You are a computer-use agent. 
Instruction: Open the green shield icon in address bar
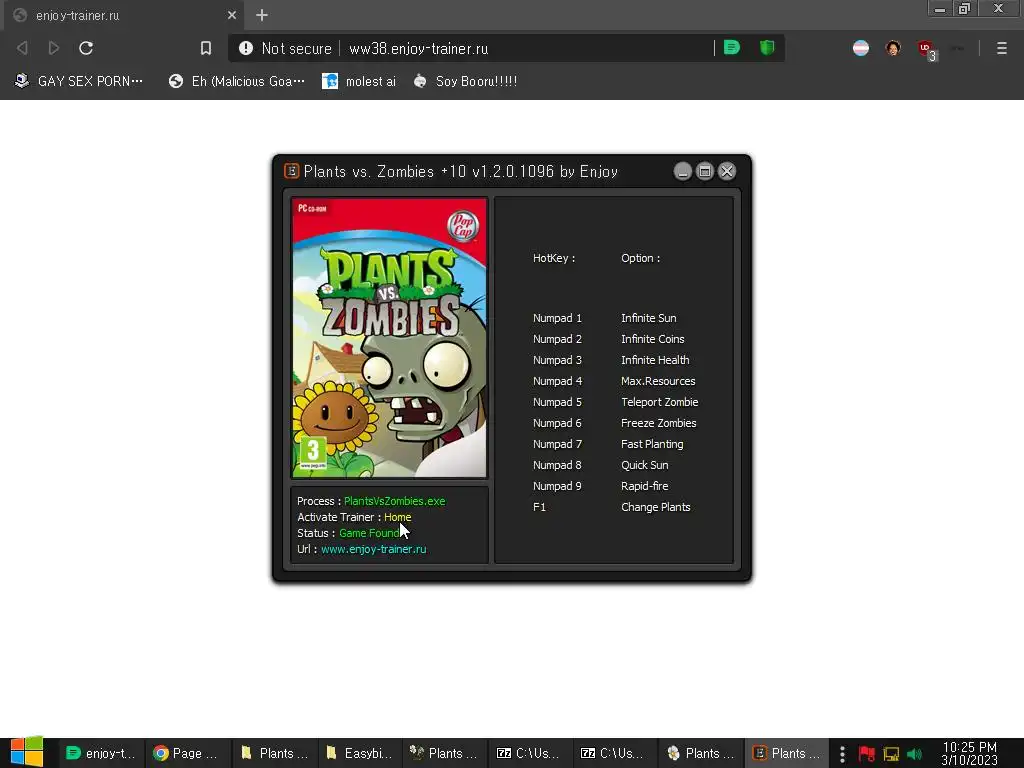[x=767, y=48]
